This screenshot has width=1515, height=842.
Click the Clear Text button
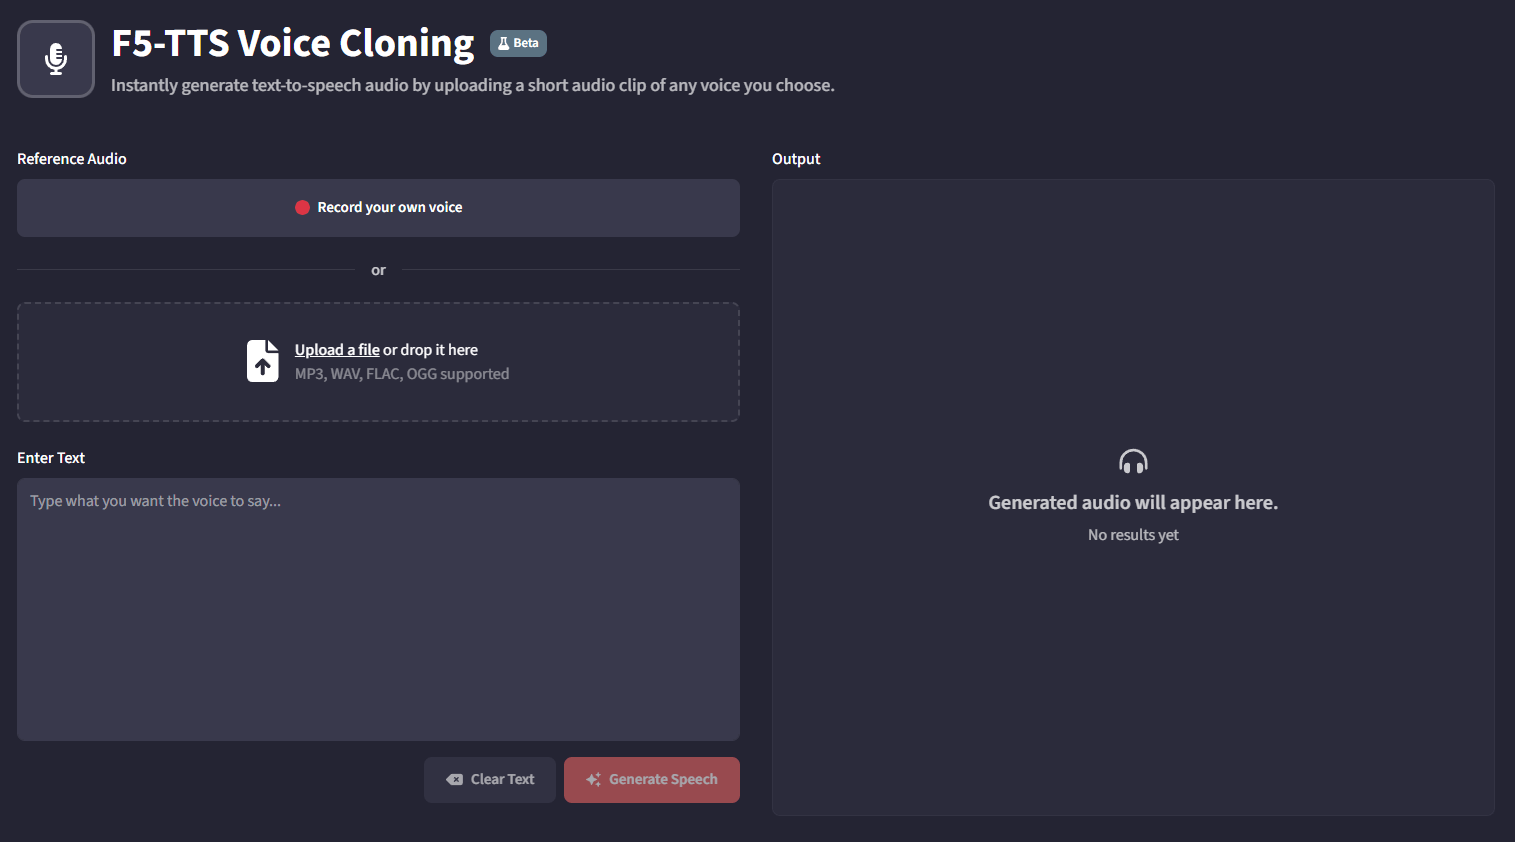[490, 780]
